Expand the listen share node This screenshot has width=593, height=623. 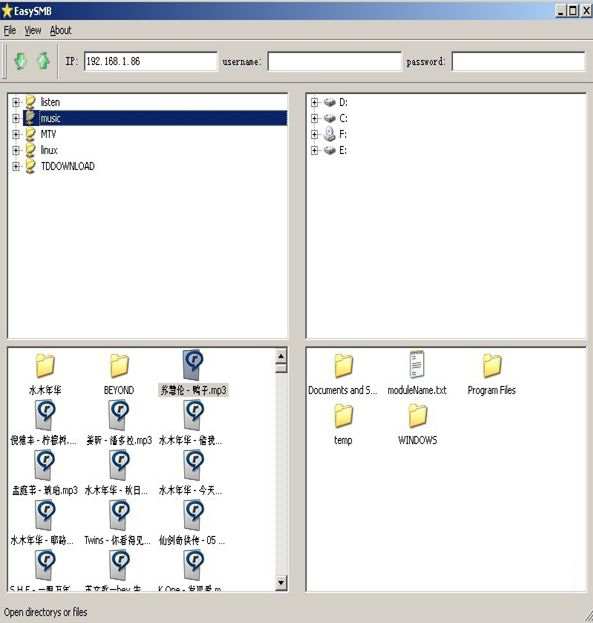pyautogui.click(x=16, y=103)
